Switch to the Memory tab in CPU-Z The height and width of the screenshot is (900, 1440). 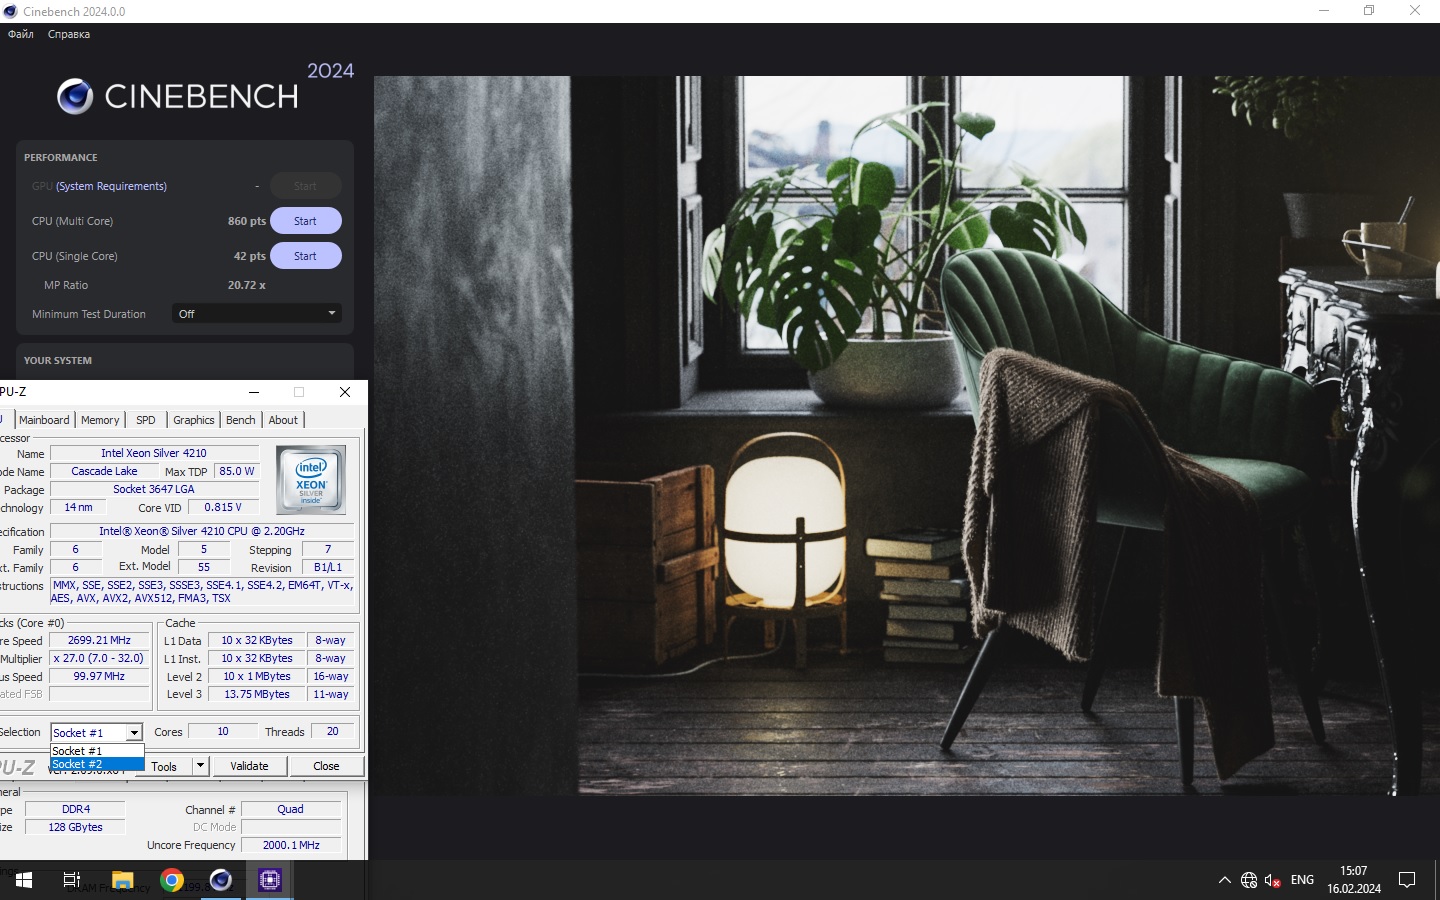click(x=100, y=420)
